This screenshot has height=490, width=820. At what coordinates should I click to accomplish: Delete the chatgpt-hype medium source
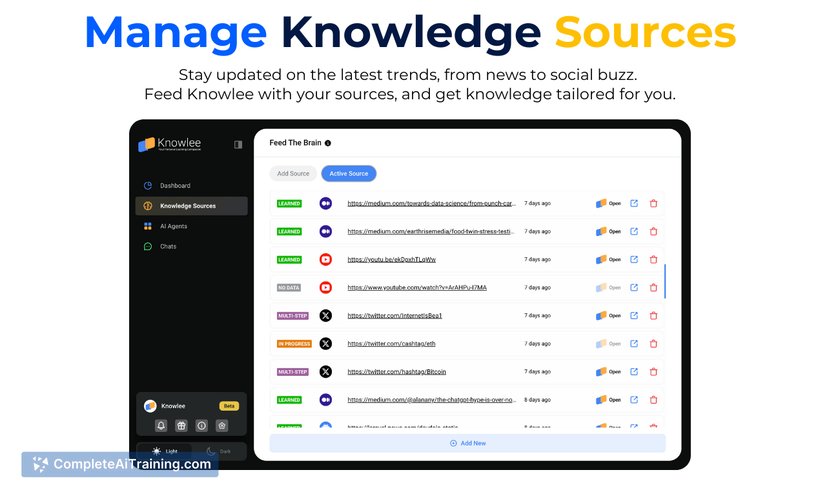pyautogui.click(x=653, y=400)
